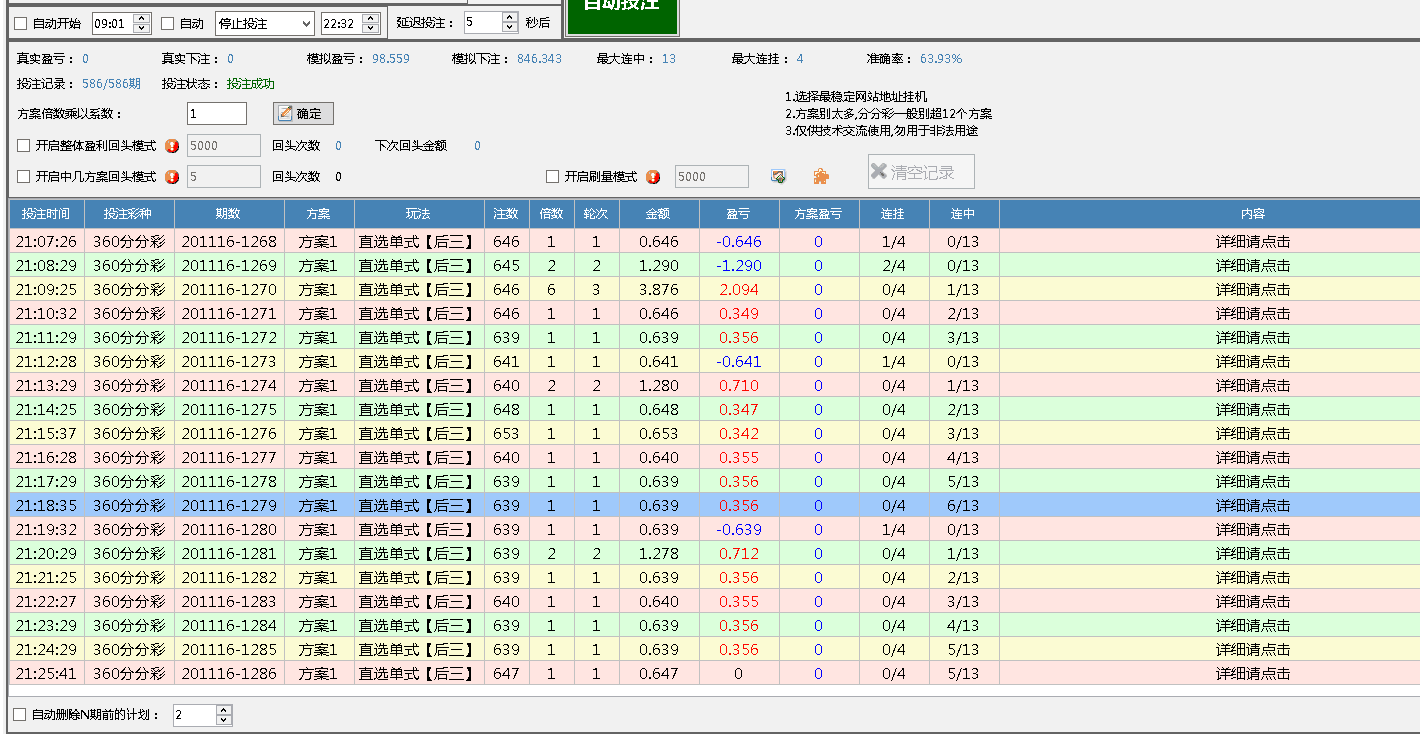1420x734 pixels.
Task: Sort by the 投注时间 column header
Action: tap(46, 214)
